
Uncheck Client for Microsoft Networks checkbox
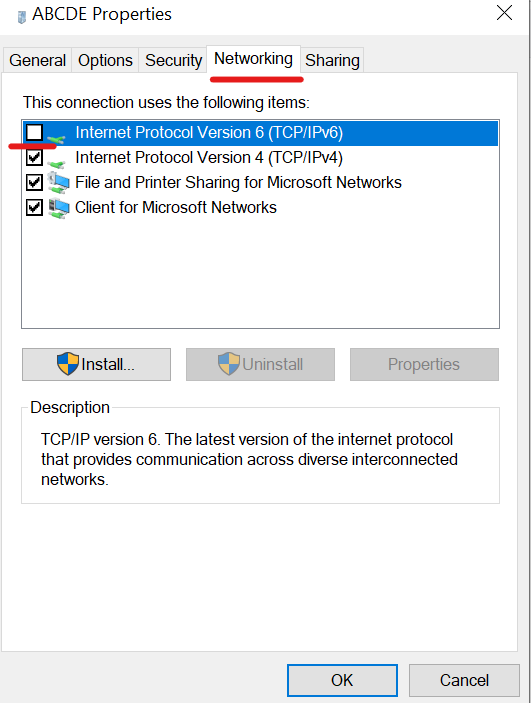(x=35, y=208)
